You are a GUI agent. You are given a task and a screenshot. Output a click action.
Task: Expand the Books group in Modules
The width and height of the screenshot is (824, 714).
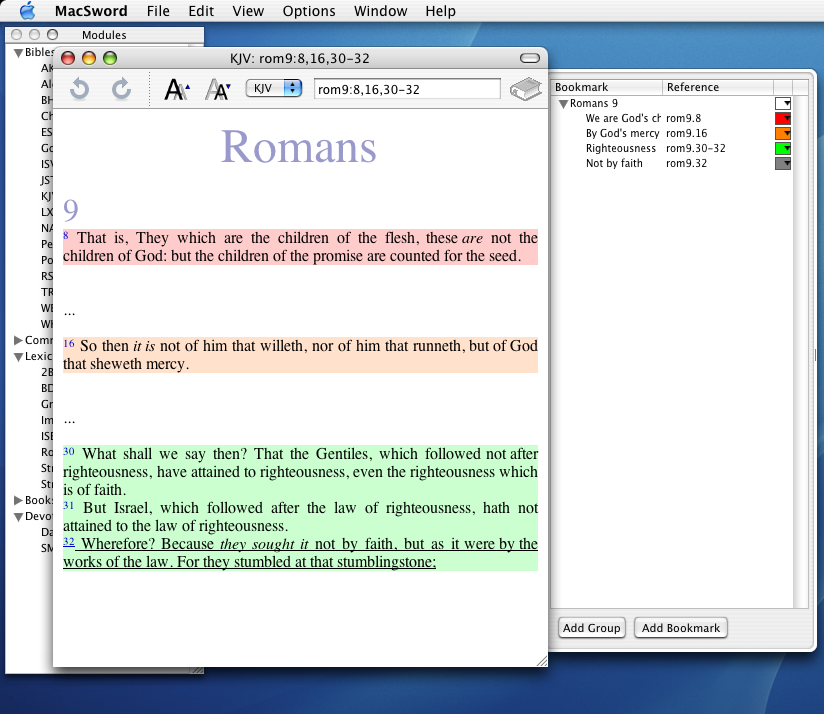point(18,500)
